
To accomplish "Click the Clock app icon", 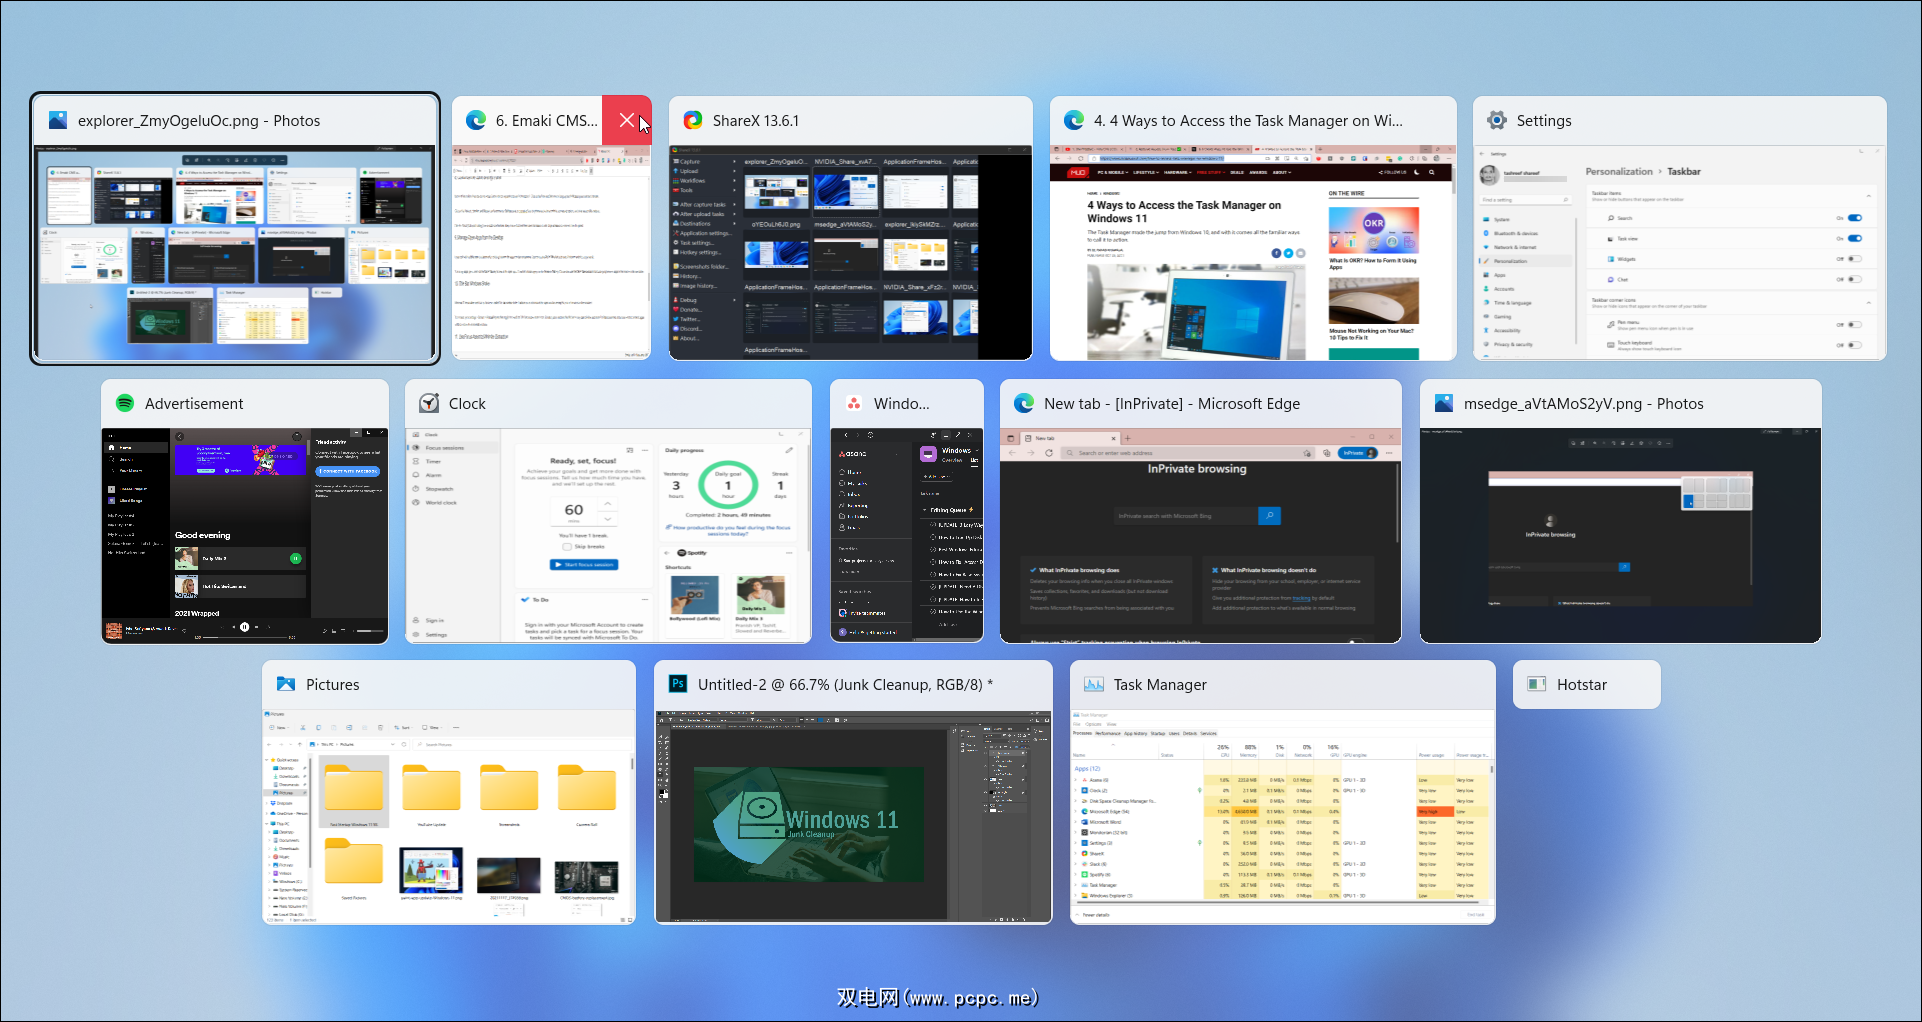I will coord(429,404).
